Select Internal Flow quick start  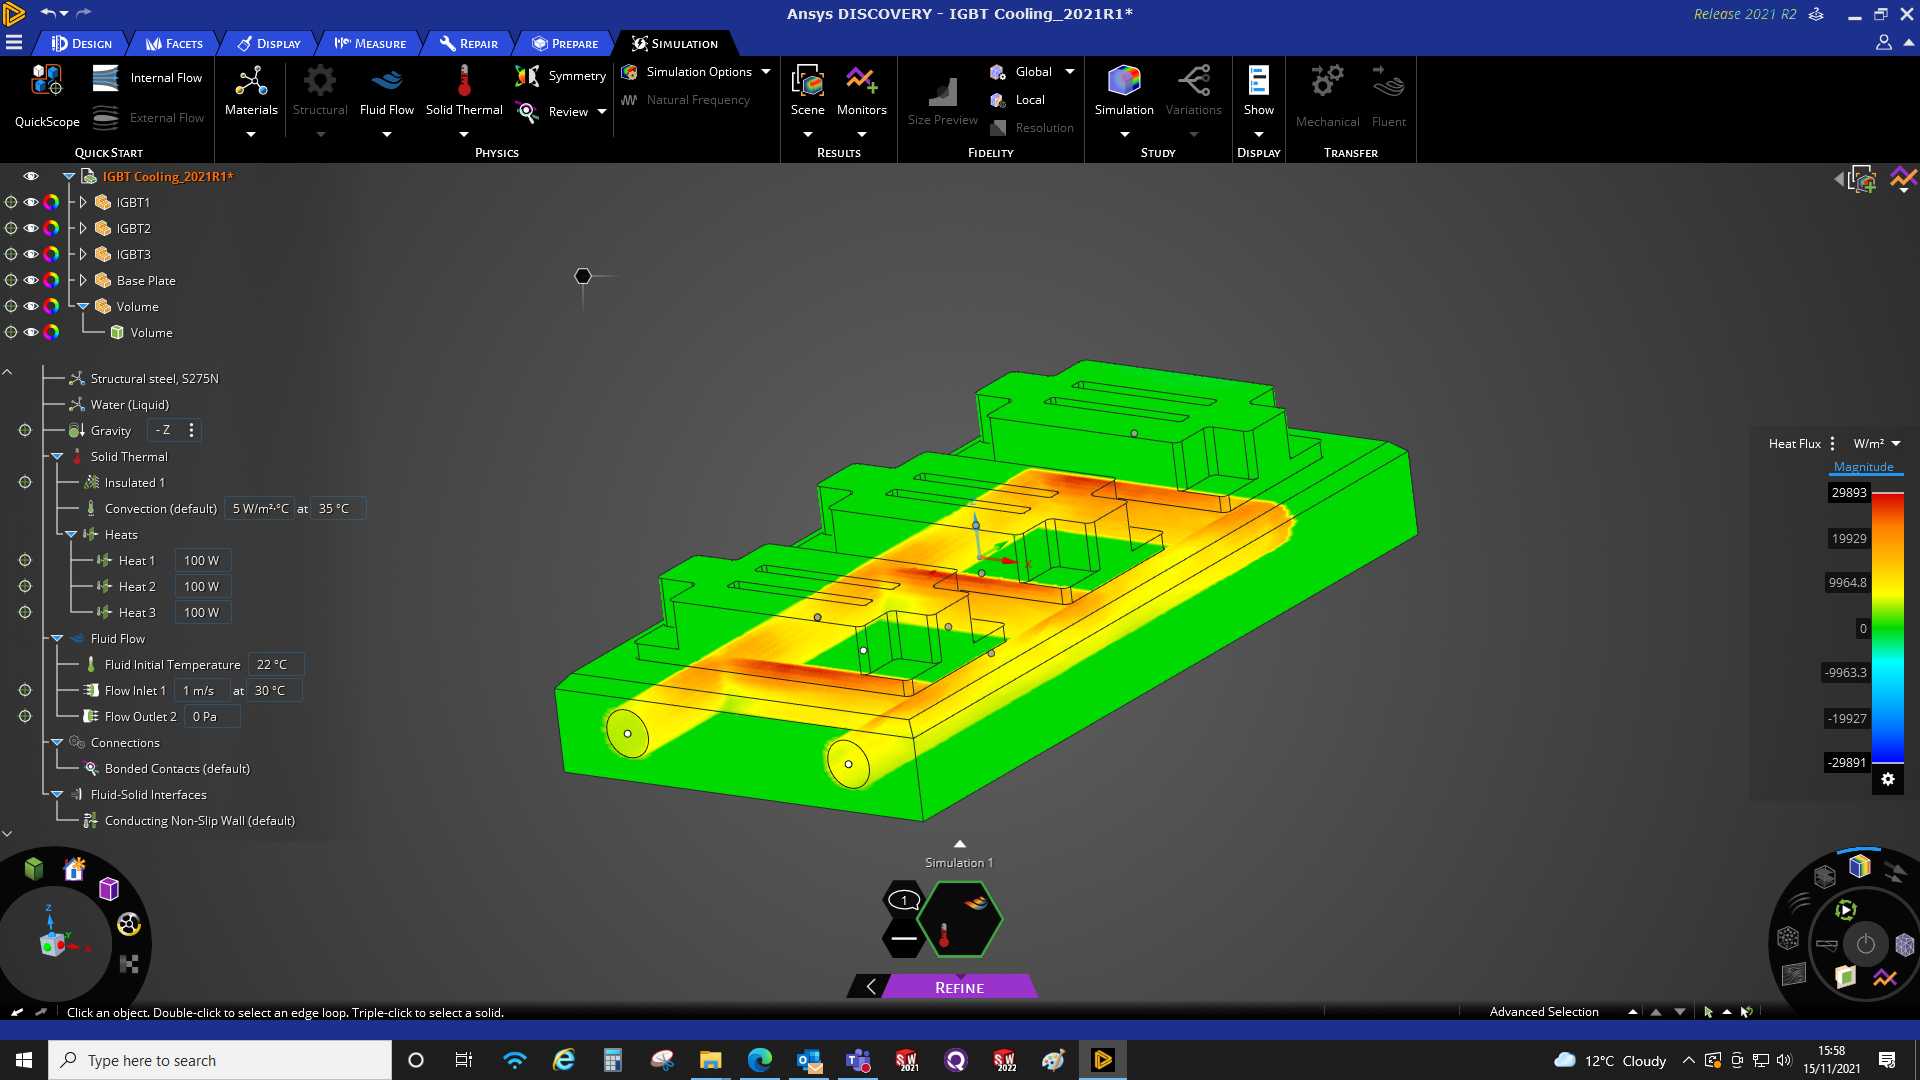pos(147,78)
